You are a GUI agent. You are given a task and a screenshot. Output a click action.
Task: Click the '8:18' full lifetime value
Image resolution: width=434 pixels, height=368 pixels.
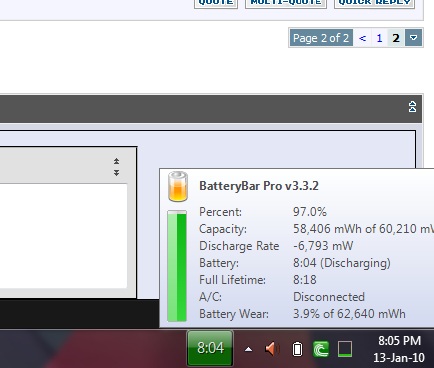coord(305,280)
